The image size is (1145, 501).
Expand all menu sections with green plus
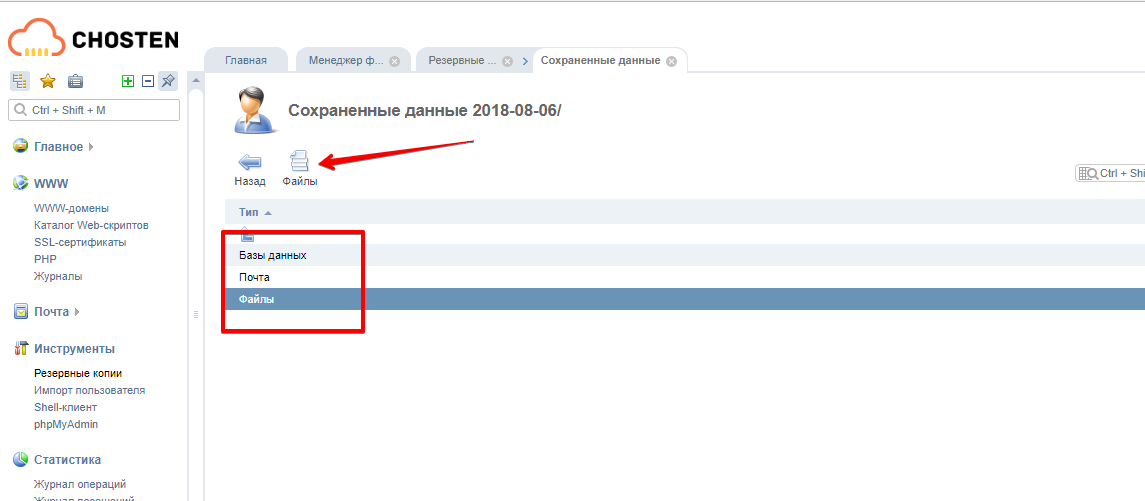[128, 81]
